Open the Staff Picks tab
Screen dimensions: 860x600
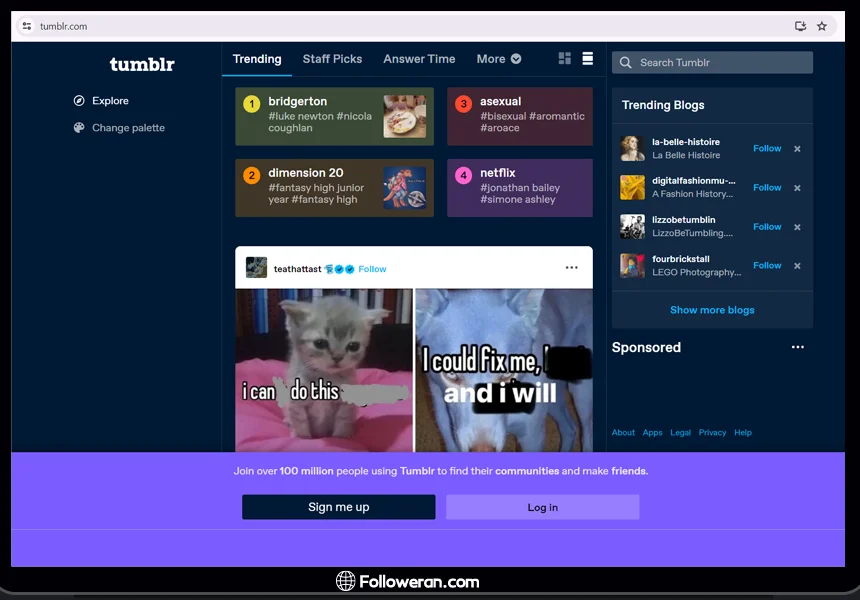pos(332,59)
